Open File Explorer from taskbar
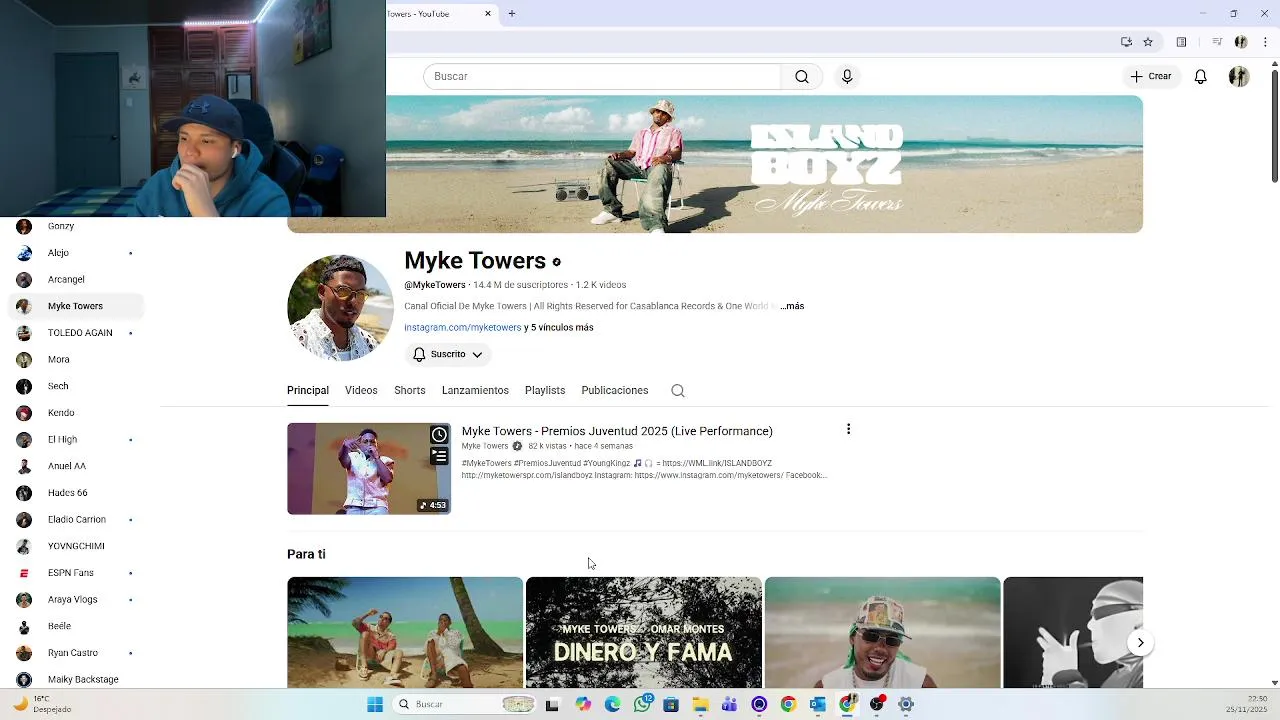The width and height of the screenshot is (1280, 720). tap(700, 704)
